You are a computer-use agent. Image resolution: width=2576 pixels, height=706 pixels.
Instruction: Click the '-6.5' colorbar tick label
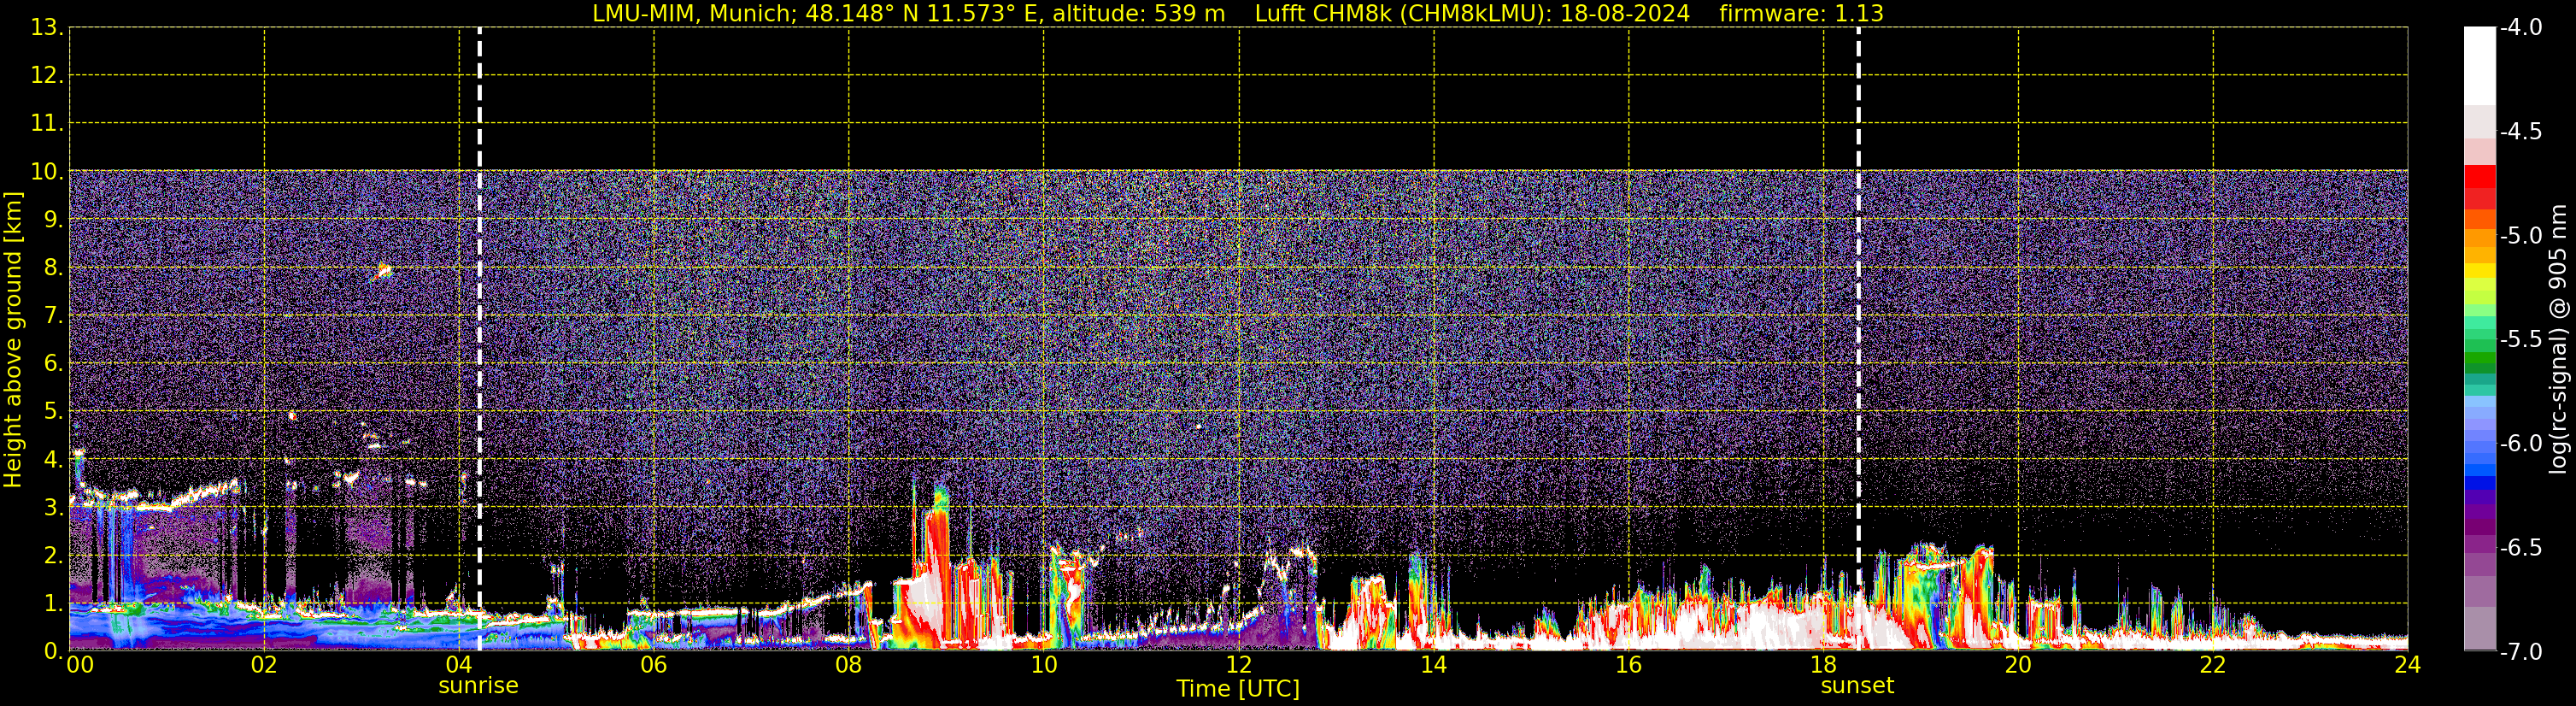coord(2520,547)
